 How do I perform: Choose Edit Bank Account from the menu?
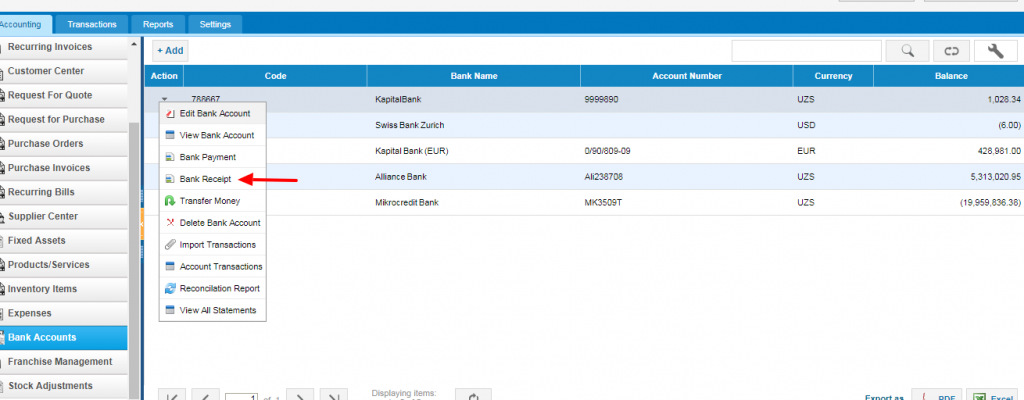point(213,114)
